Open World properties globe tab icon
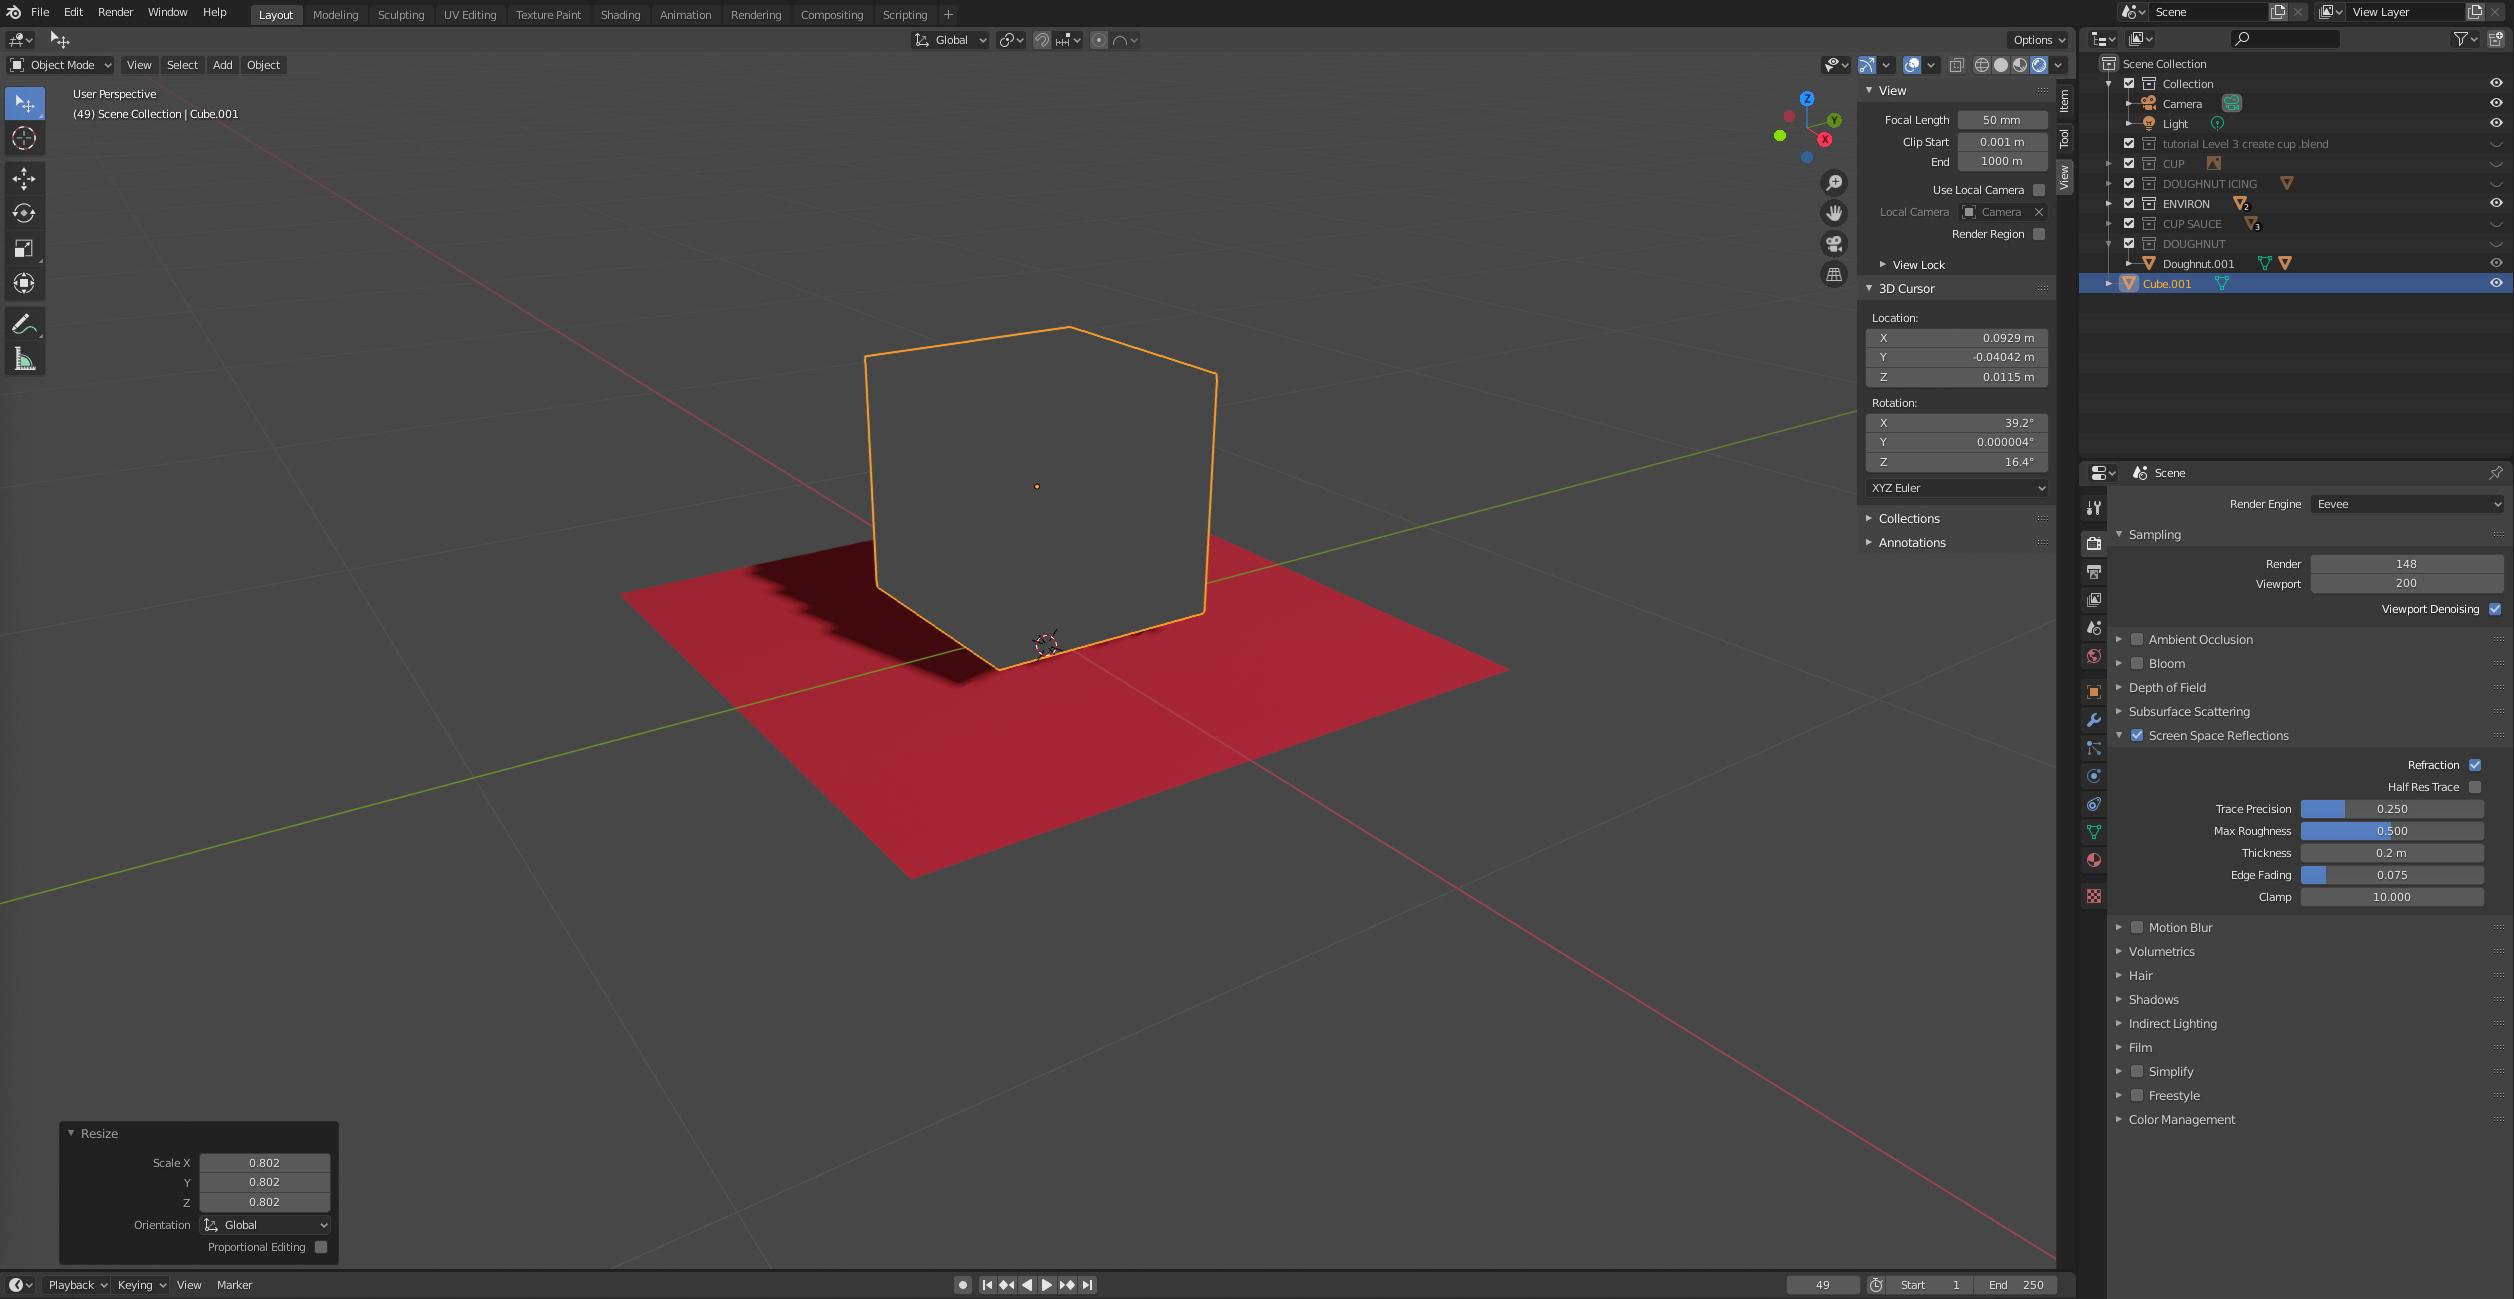Image resolution: width=2514 pixels, height=1299 pixels. point(2094,656)
